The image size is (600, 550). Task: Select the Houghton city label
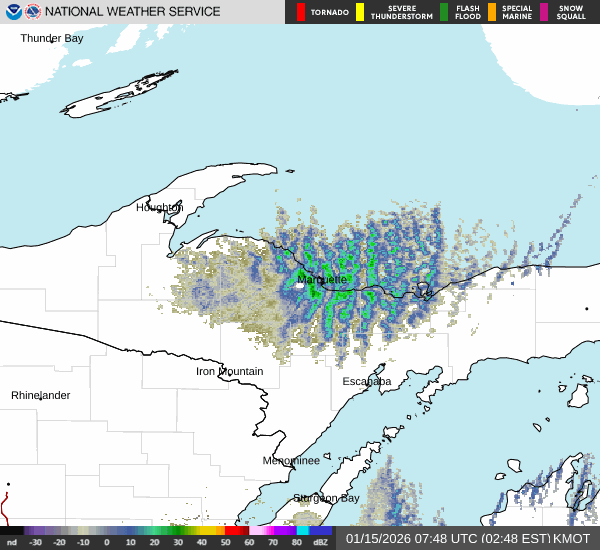tap(160, 207)
